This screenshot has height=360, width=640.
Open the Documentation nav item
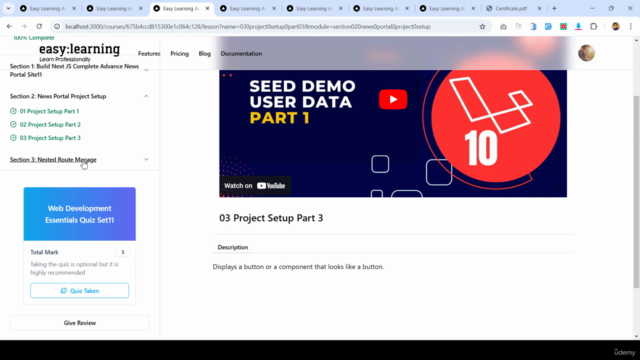(x=241, y=53)
